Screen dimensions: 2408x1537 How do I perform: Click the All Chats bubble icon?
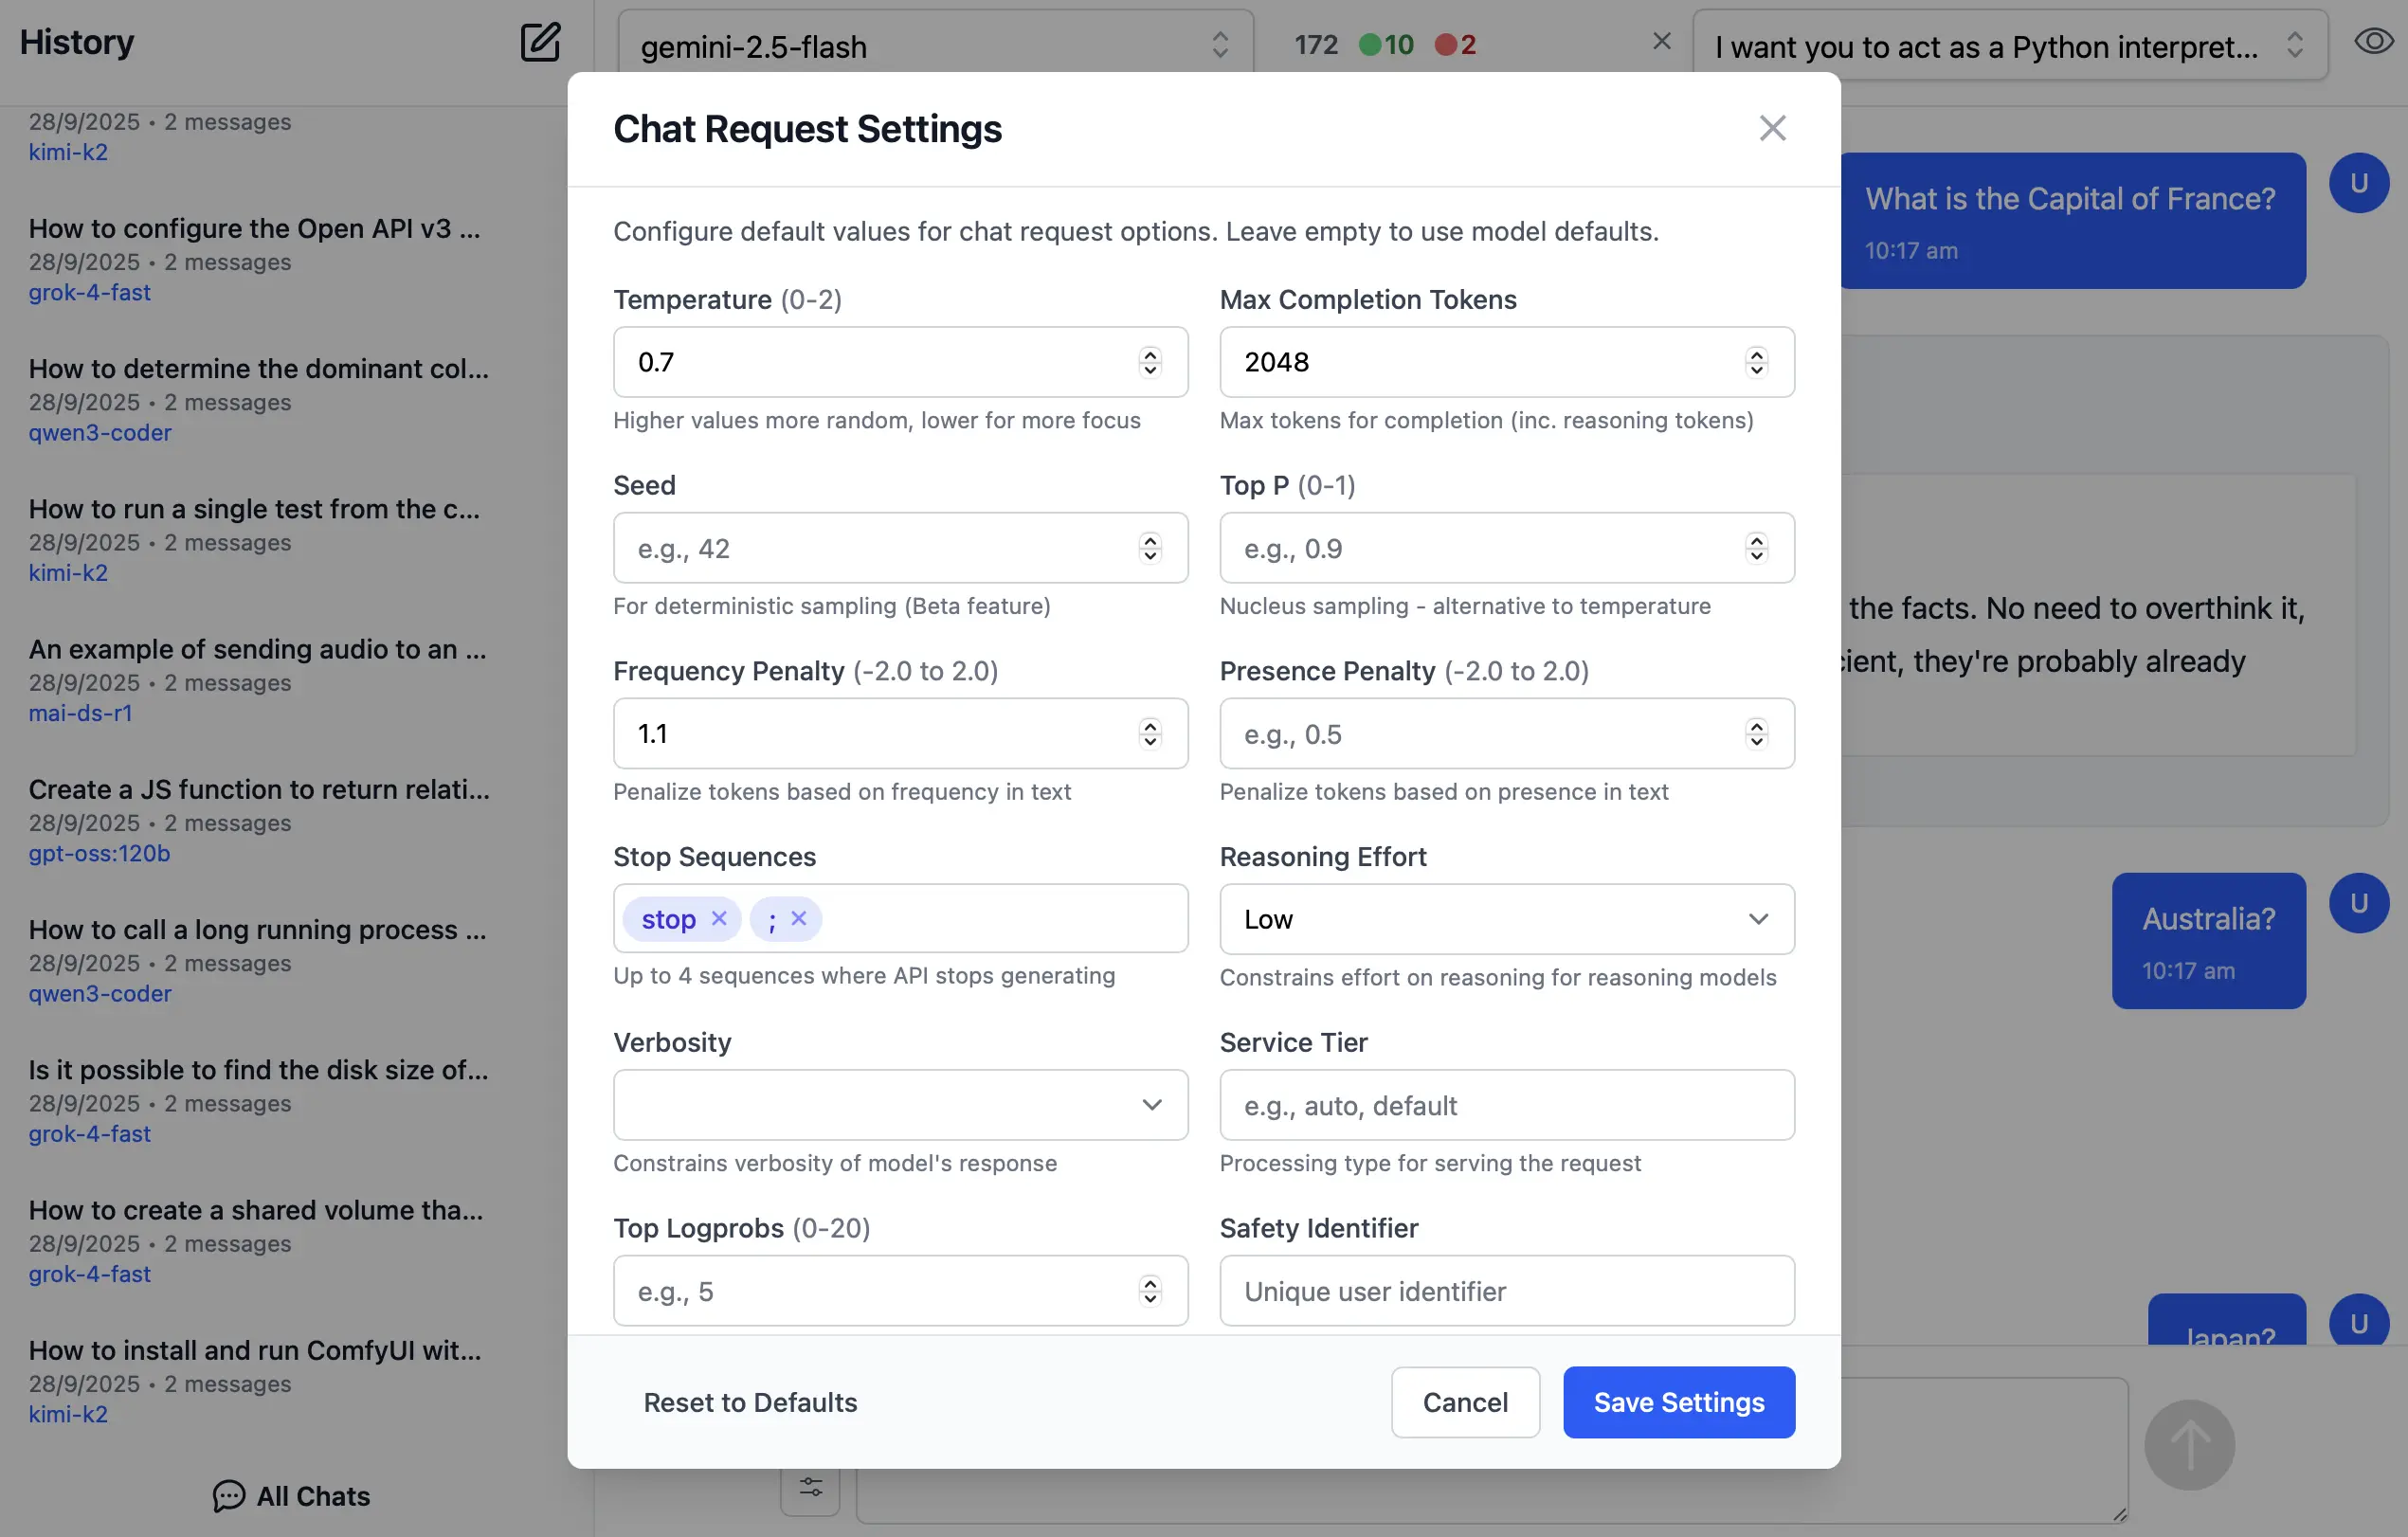point(228,1496)
